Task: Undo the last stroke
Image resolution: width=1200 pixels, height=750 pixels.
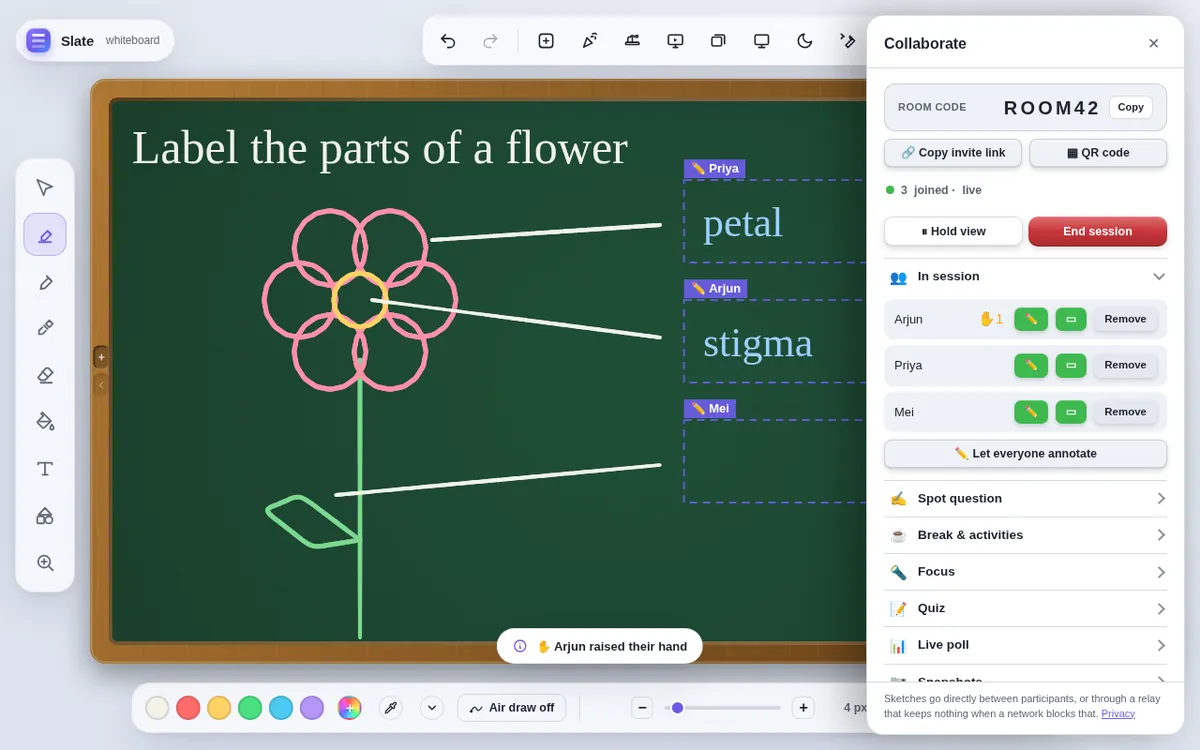Action: pyautogui.click(x=448, y=41)
